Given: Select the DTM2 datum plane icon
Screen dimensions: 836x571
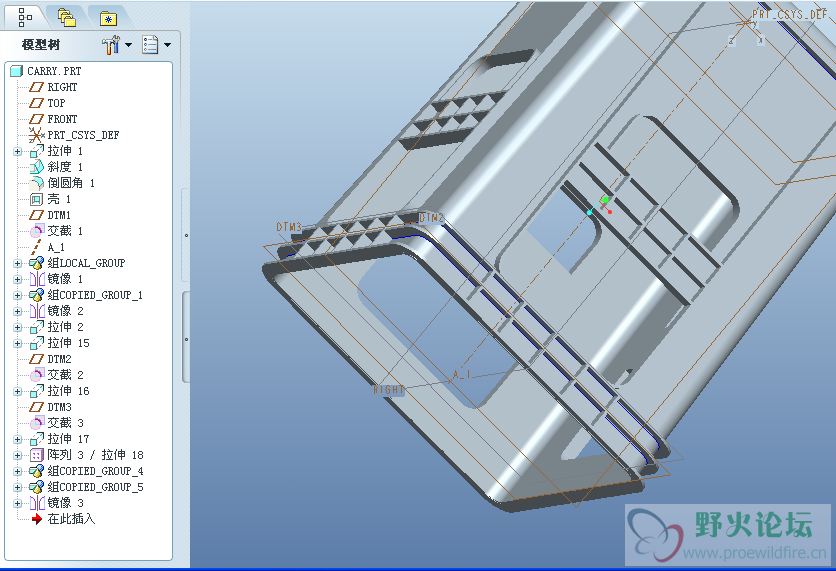Looking at the screenshot, I should [x=36, y=359].
